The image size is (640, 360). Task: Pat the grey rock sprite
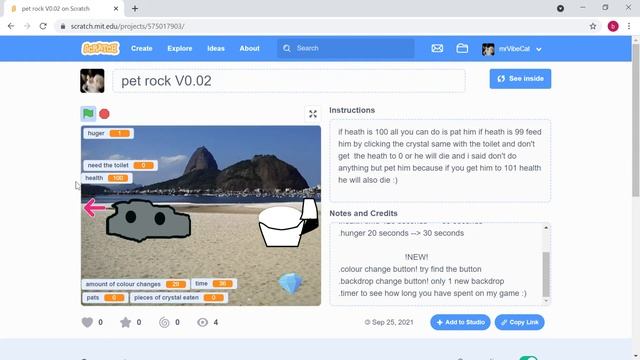148,220
